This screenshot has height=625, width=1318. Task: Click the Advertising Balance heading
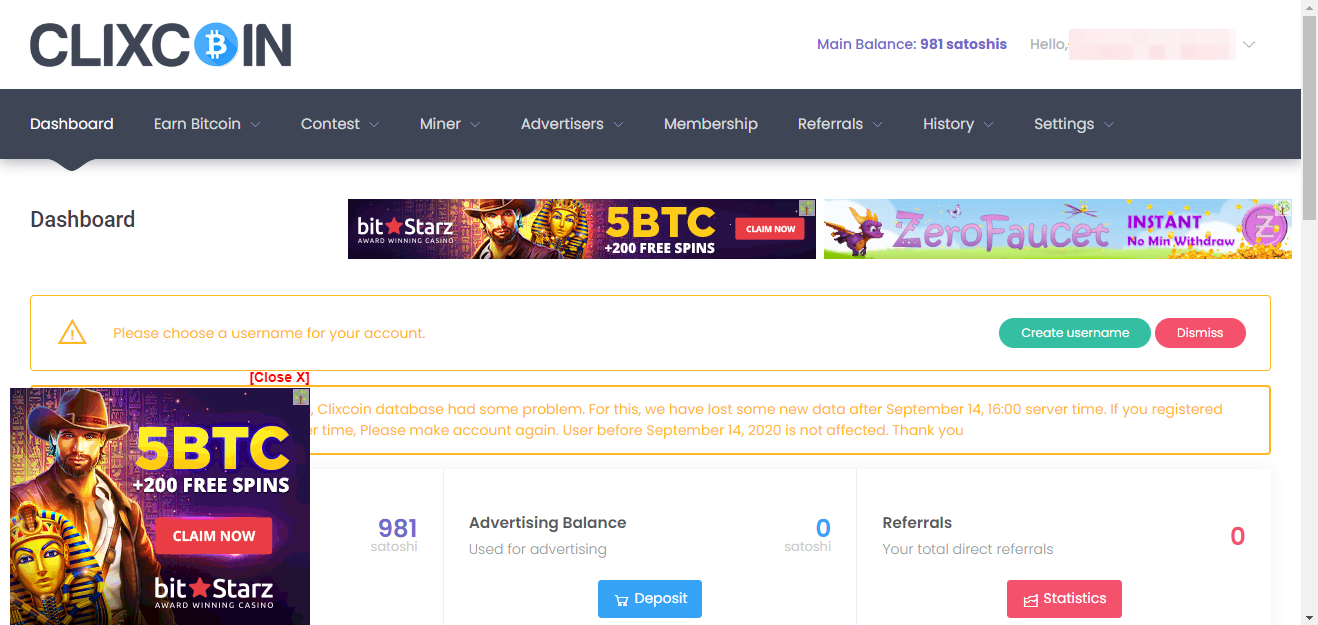[x=548, y=523]
